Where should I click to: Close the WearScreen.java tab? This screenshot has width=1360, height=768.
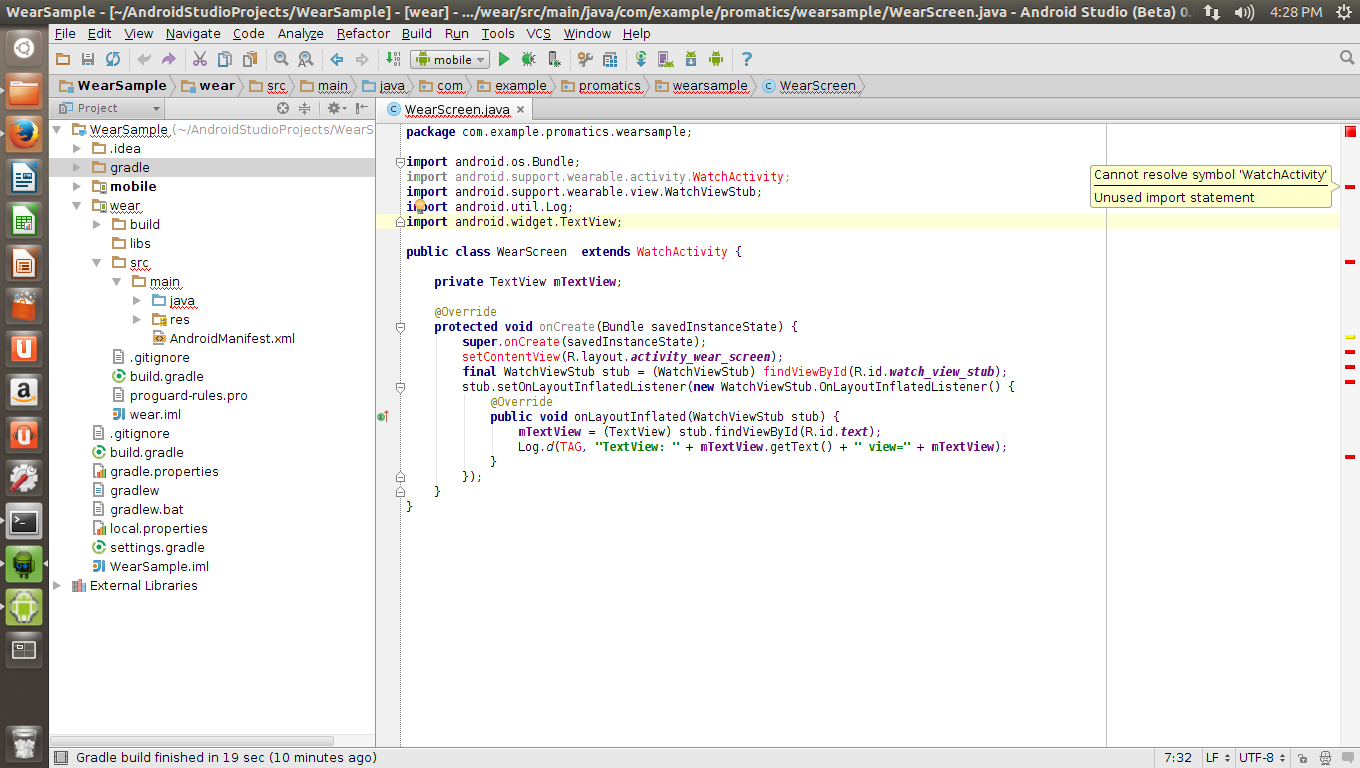[x=521, y=110]
